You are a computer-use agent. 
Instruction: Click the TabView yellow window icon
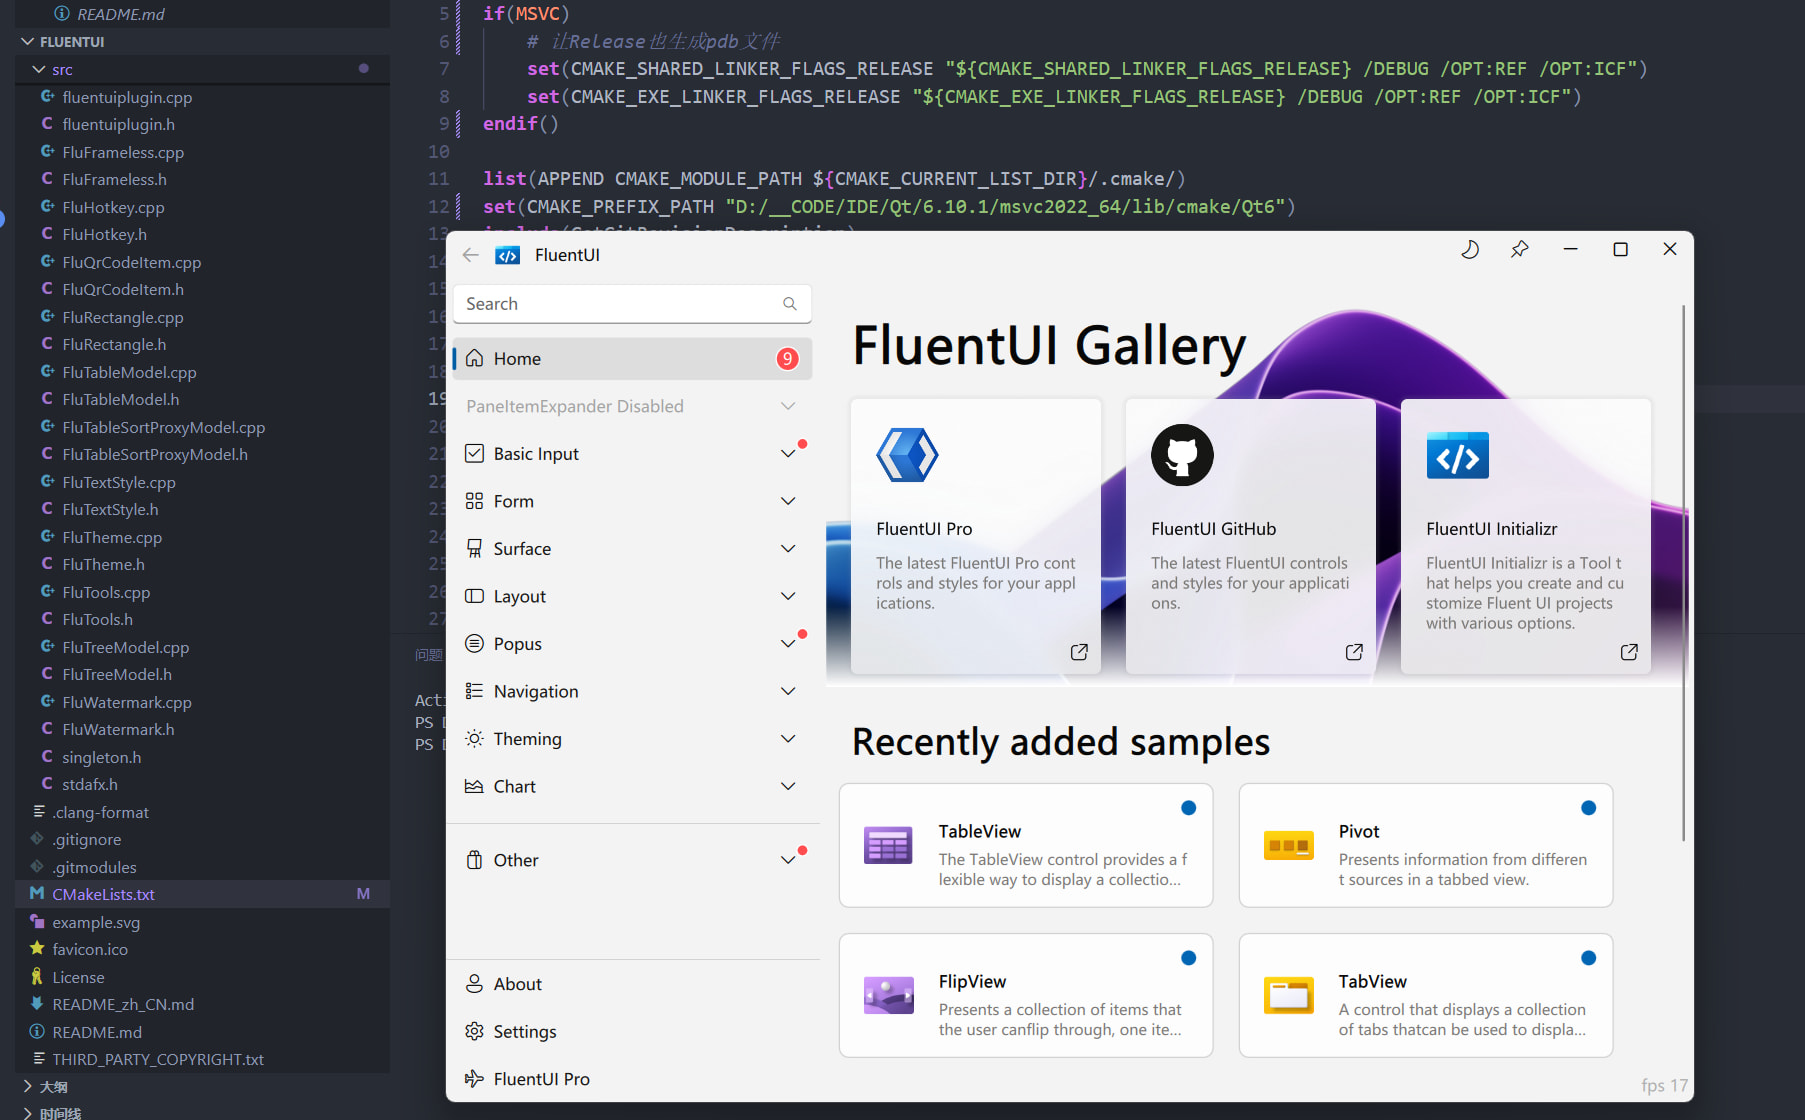pos(1288,996)
